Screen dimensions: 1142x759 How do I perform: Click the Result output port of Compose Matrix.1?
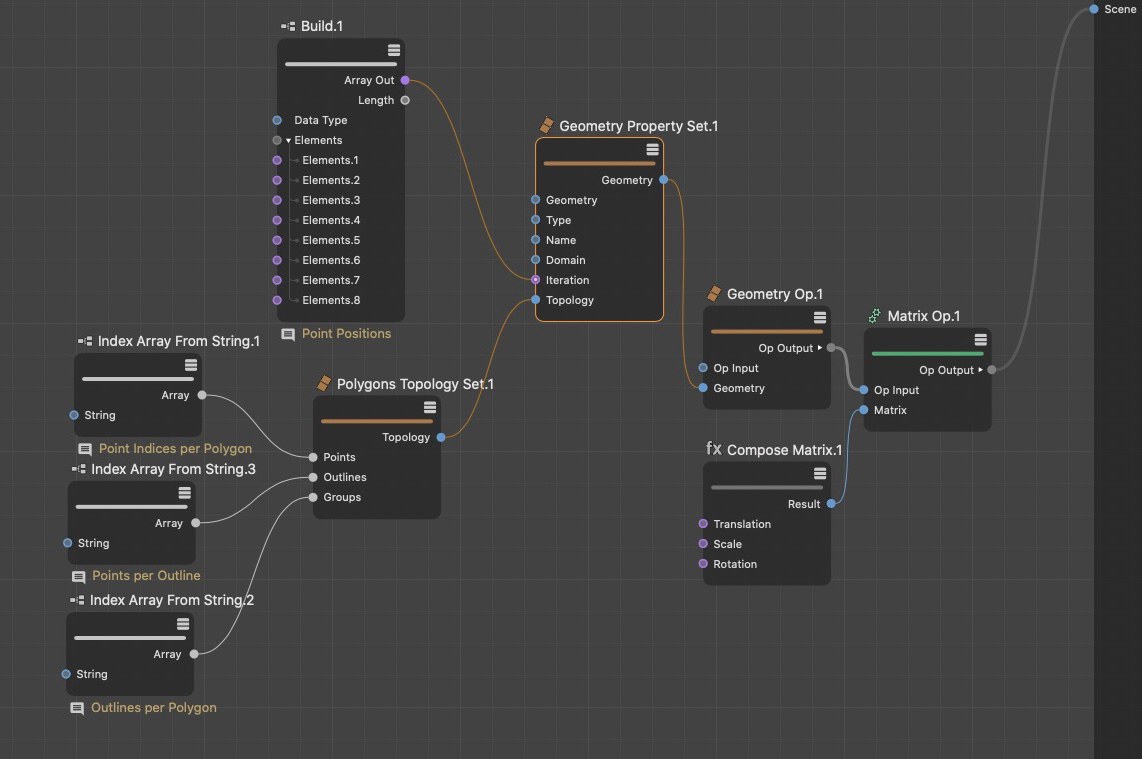click(x=831, y=504)
